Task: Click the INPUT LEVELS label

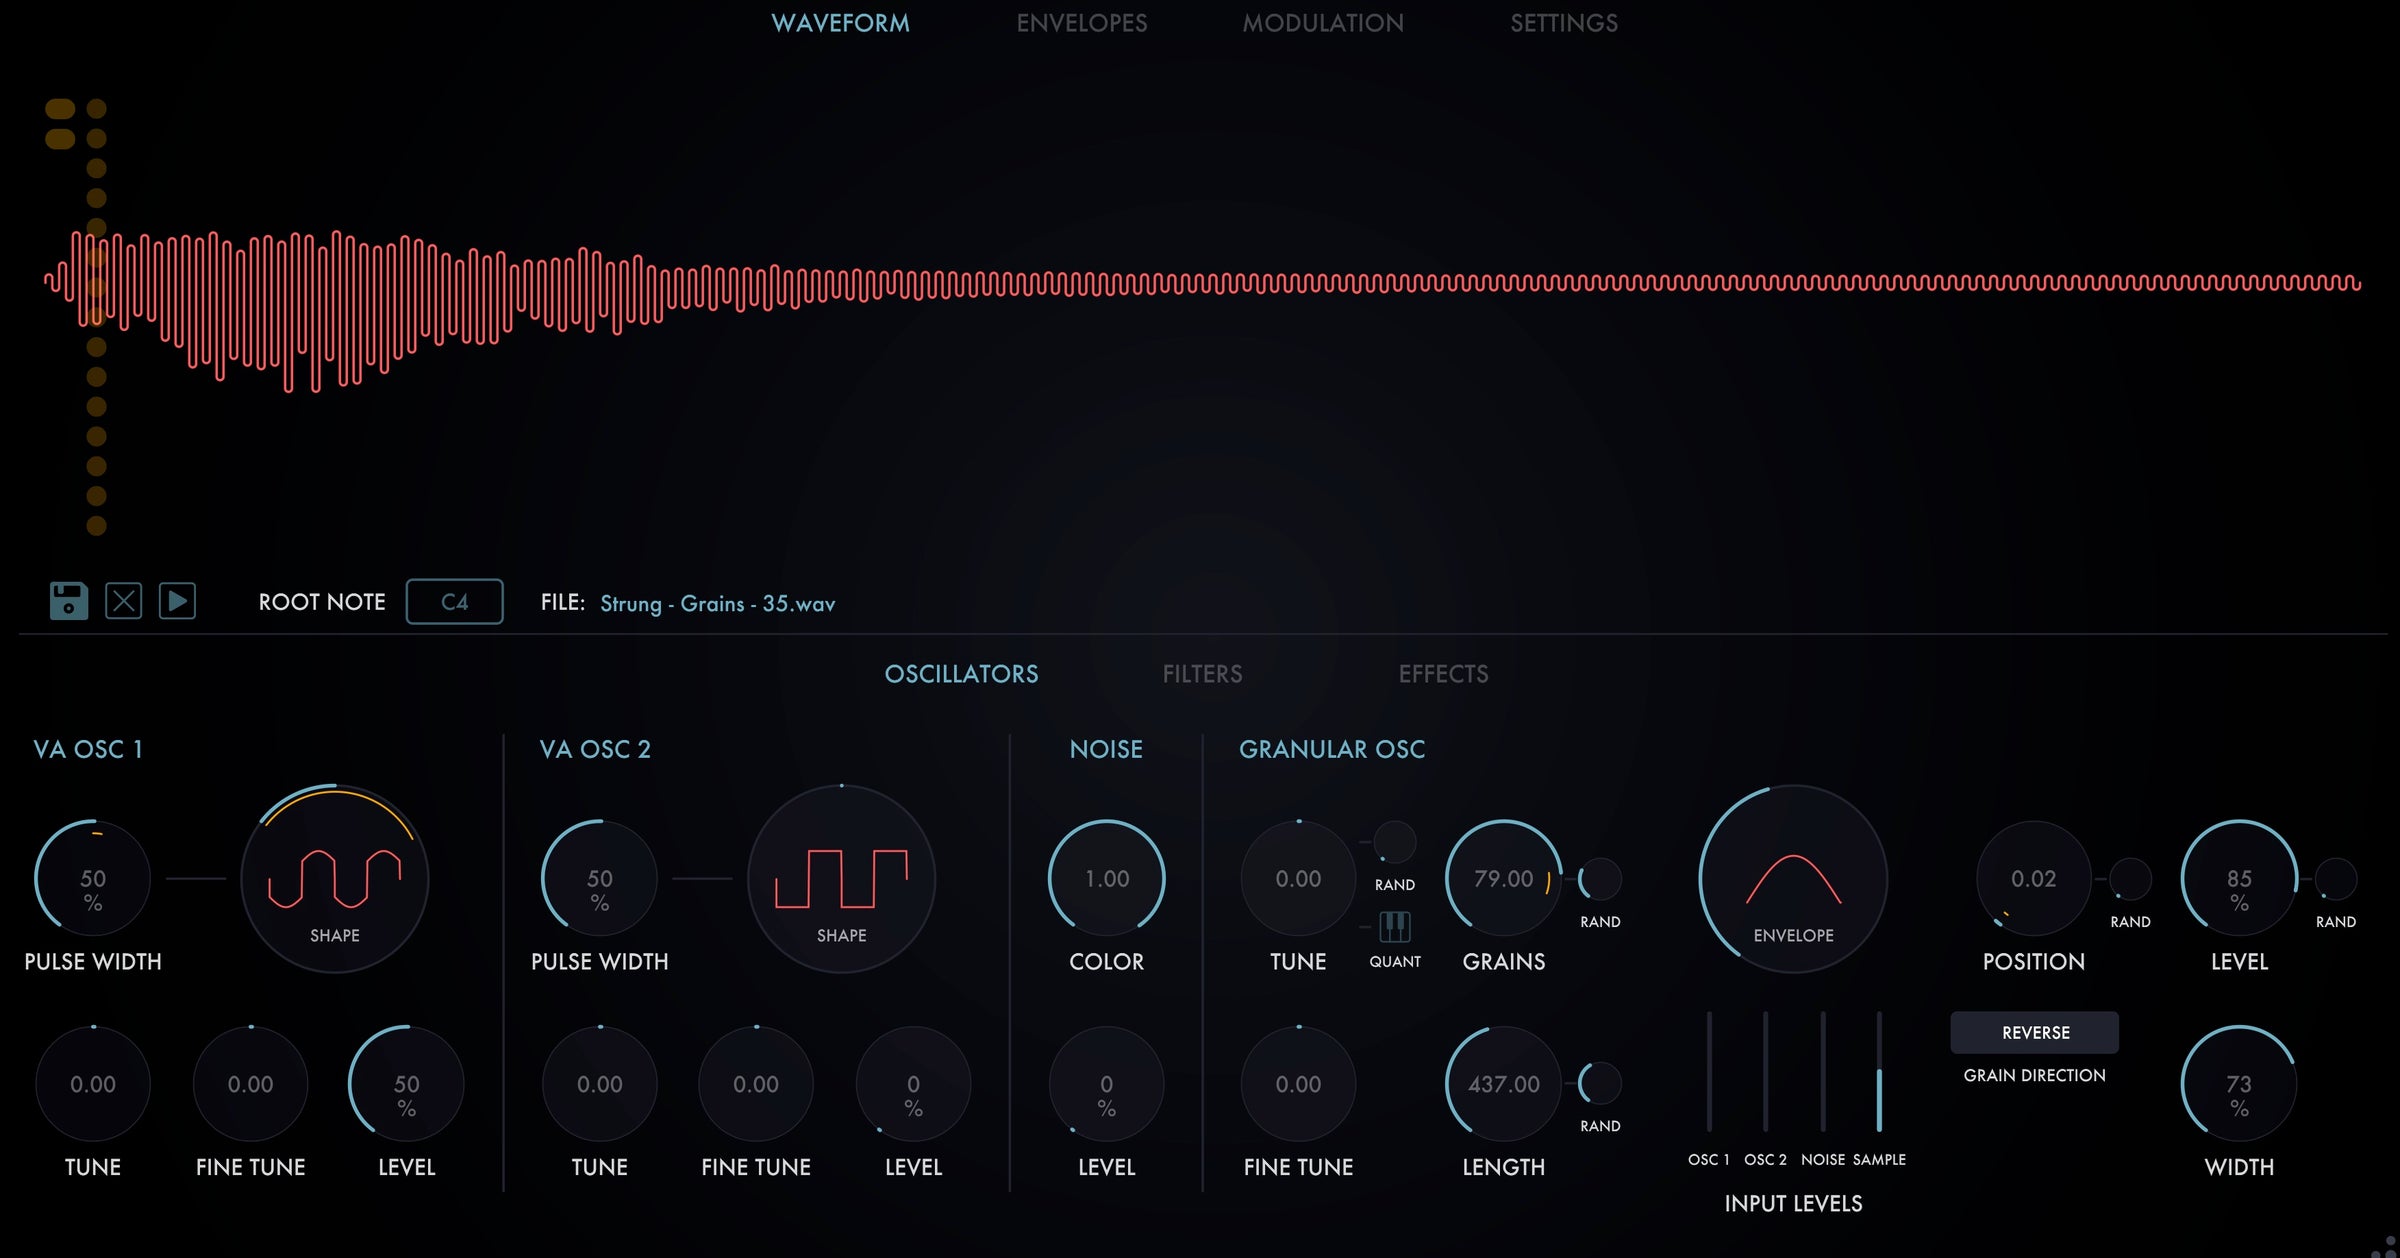Action: coord(1793,1203)
